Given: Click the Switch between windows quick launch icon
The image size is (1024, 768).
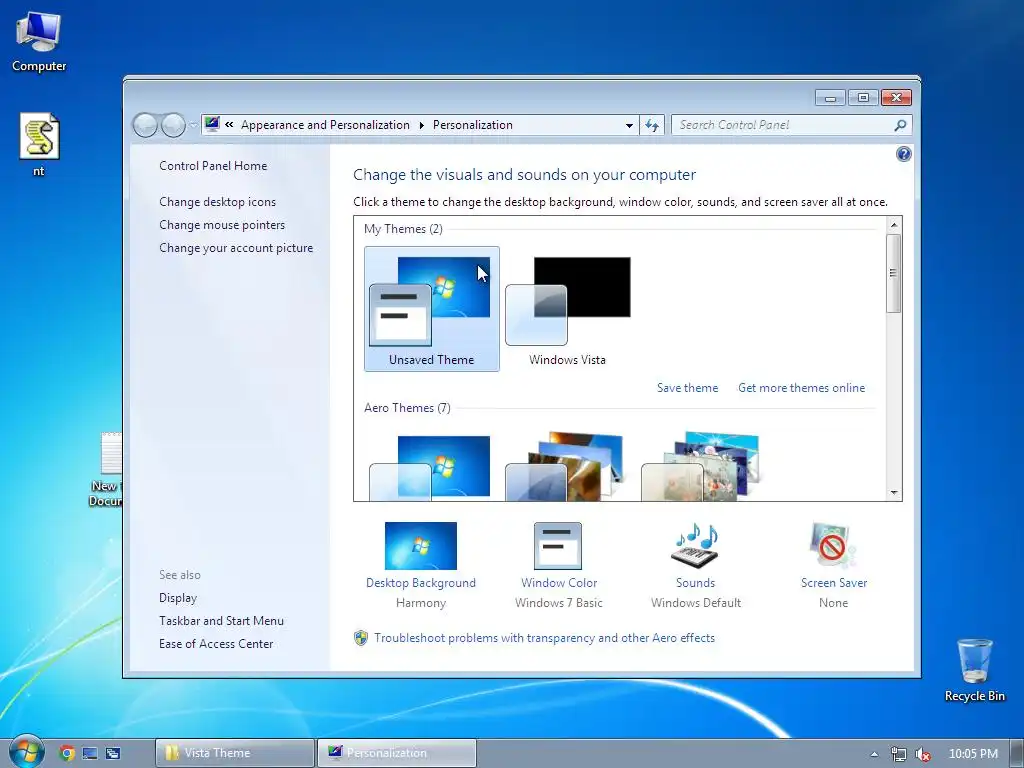Looking at the screenshot, I should click(x=113, y=753).
